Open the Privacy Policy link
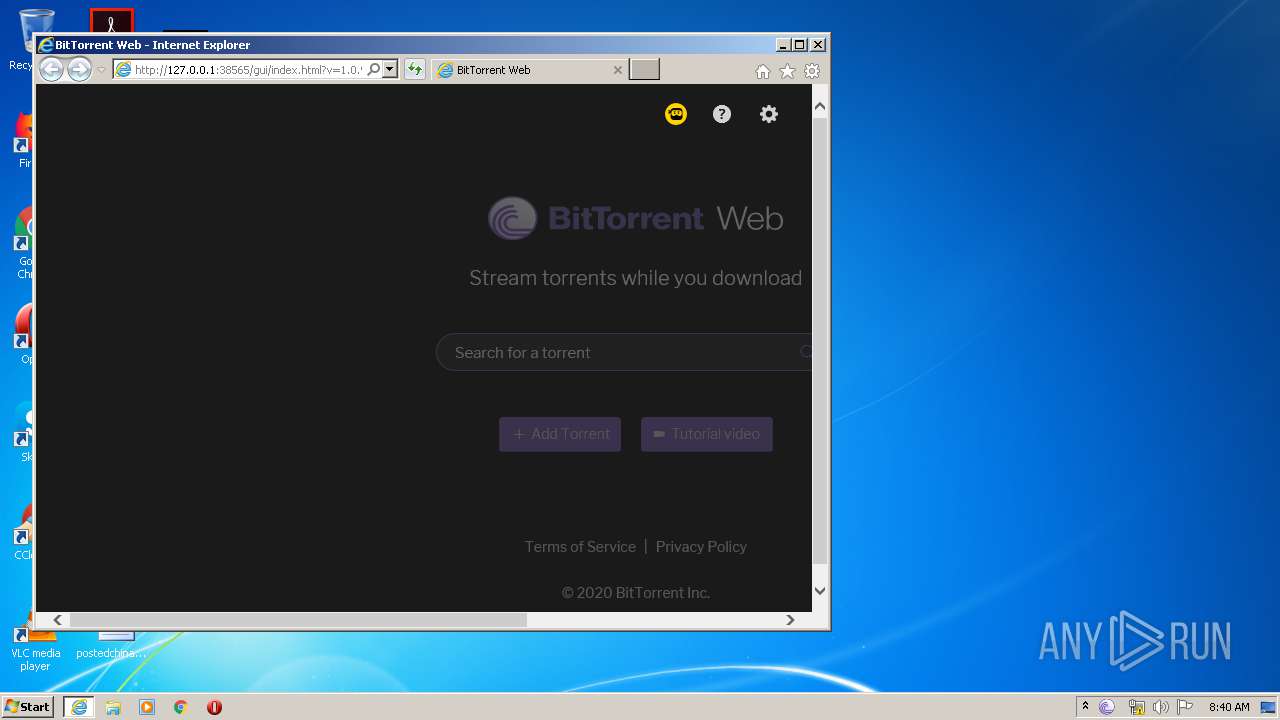 (701, 547)
